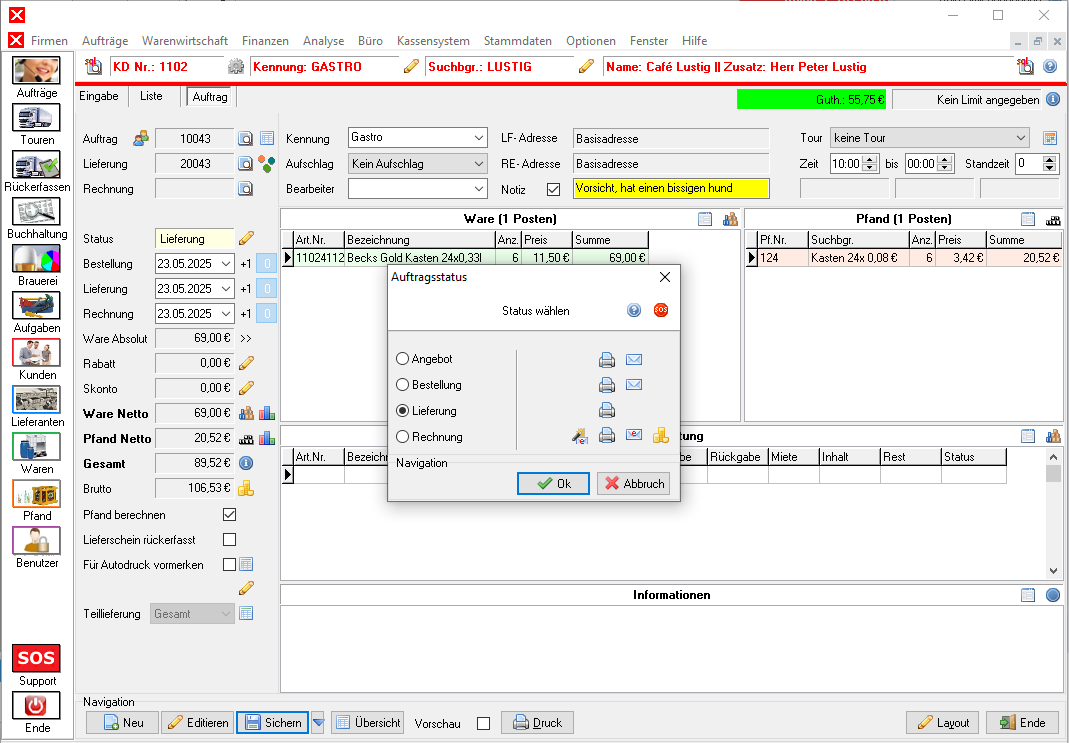Image resolution: width=1069 pixels, height=743 pixels.
Task: Open the Kennung Gastro combo box
Action: click(x=478, y=138)
